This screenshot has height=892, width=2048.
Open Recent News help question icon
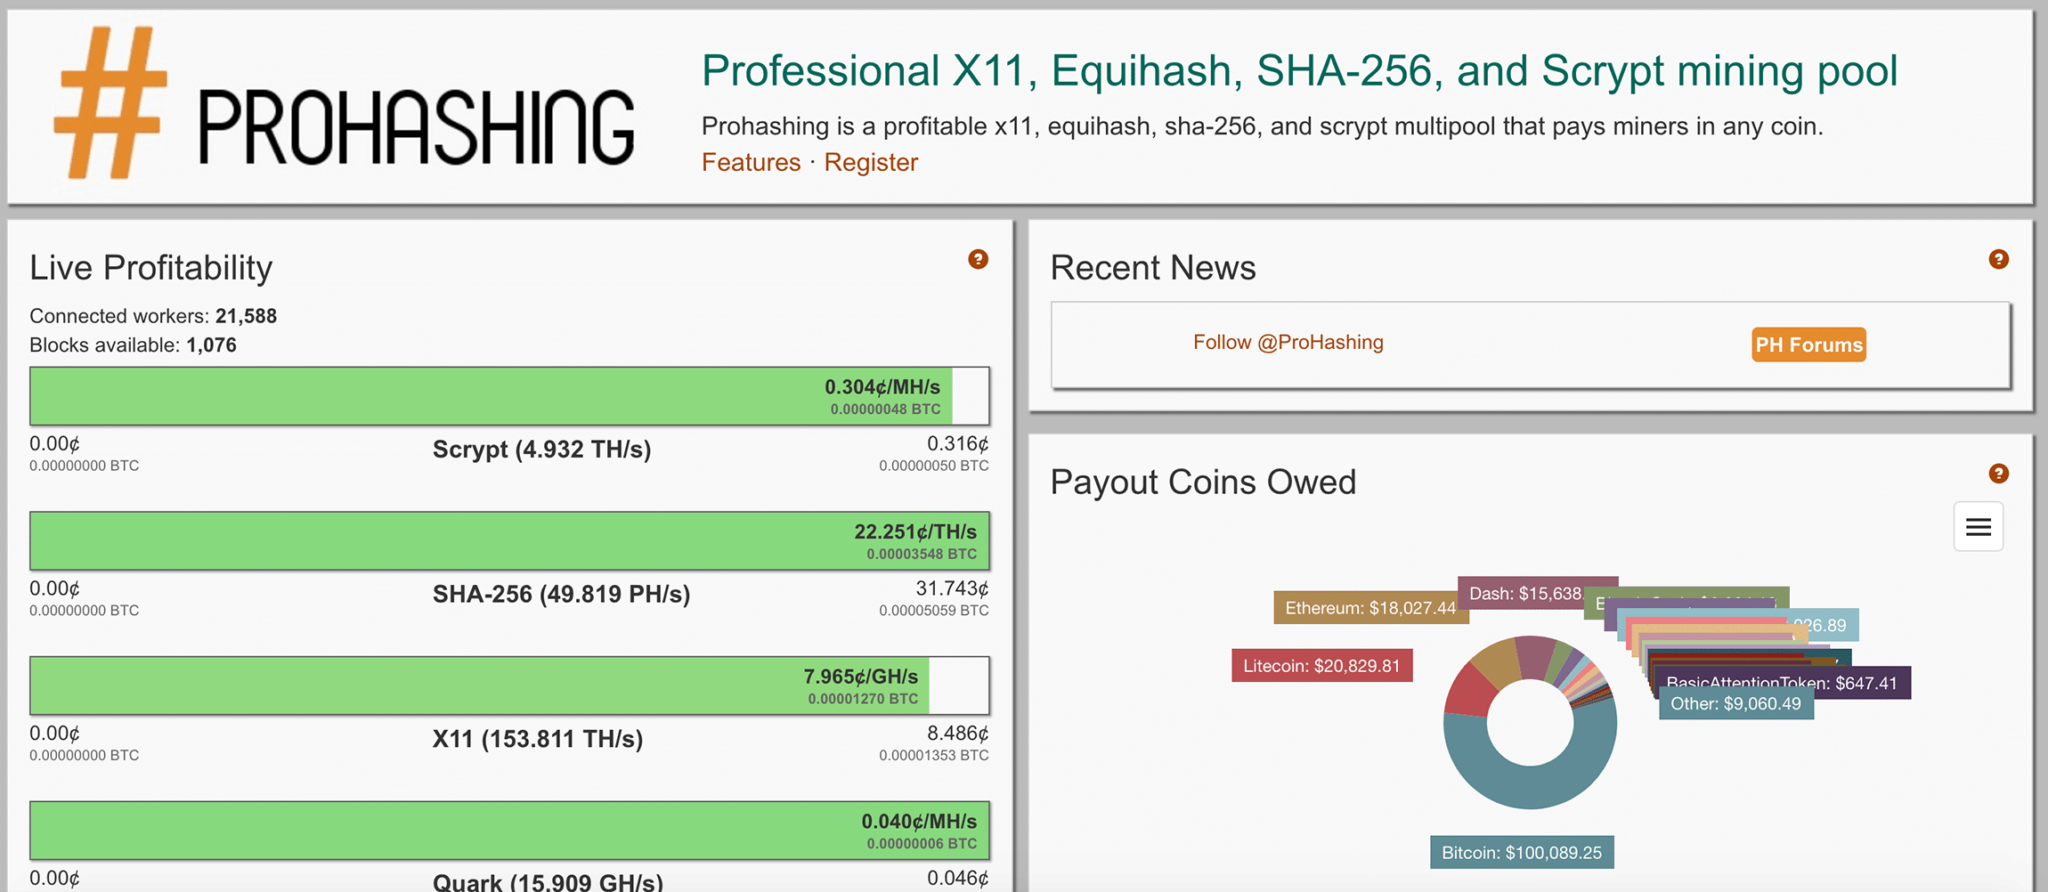(x=1998, y=259)
